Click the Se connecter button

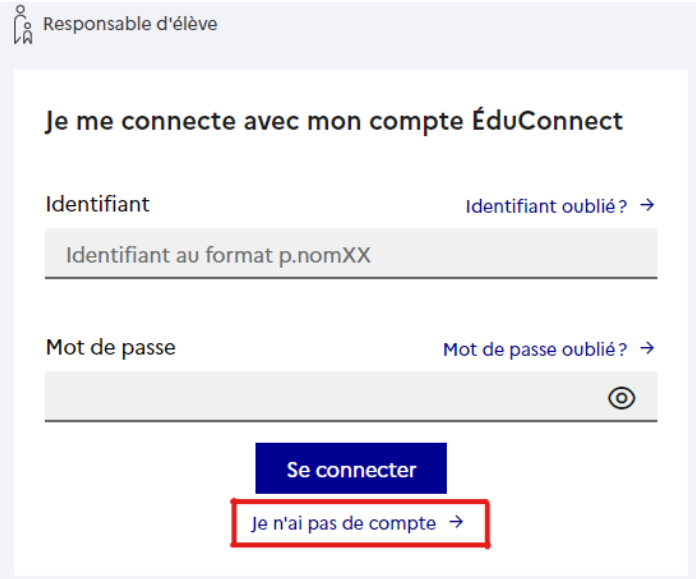coord(351,468)
